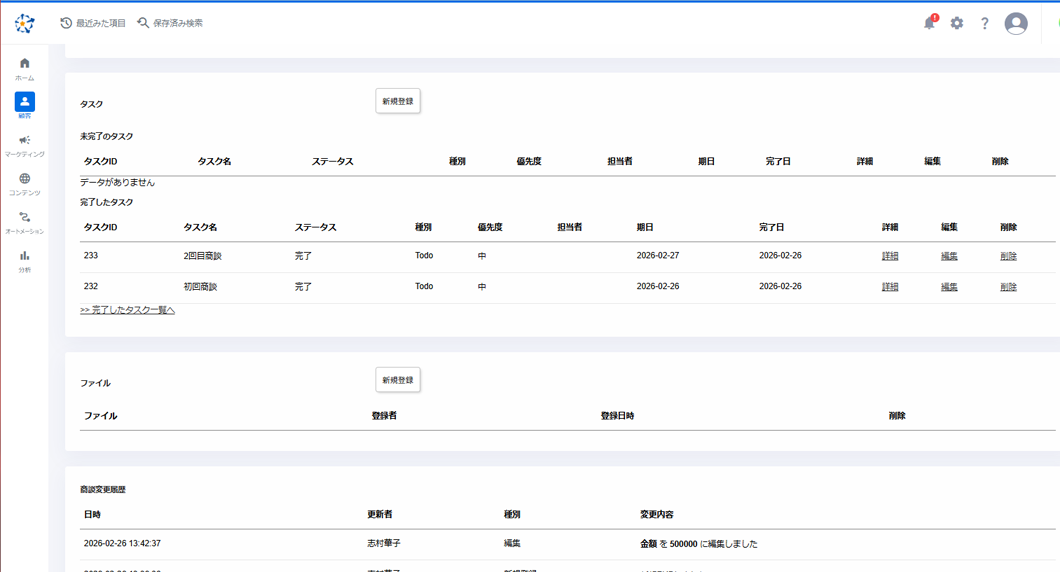Image resolution: width=1060 pixels, height=572 pixels.
Task: Open 分析 in sidebar
Action: click(x=24, y=261)
